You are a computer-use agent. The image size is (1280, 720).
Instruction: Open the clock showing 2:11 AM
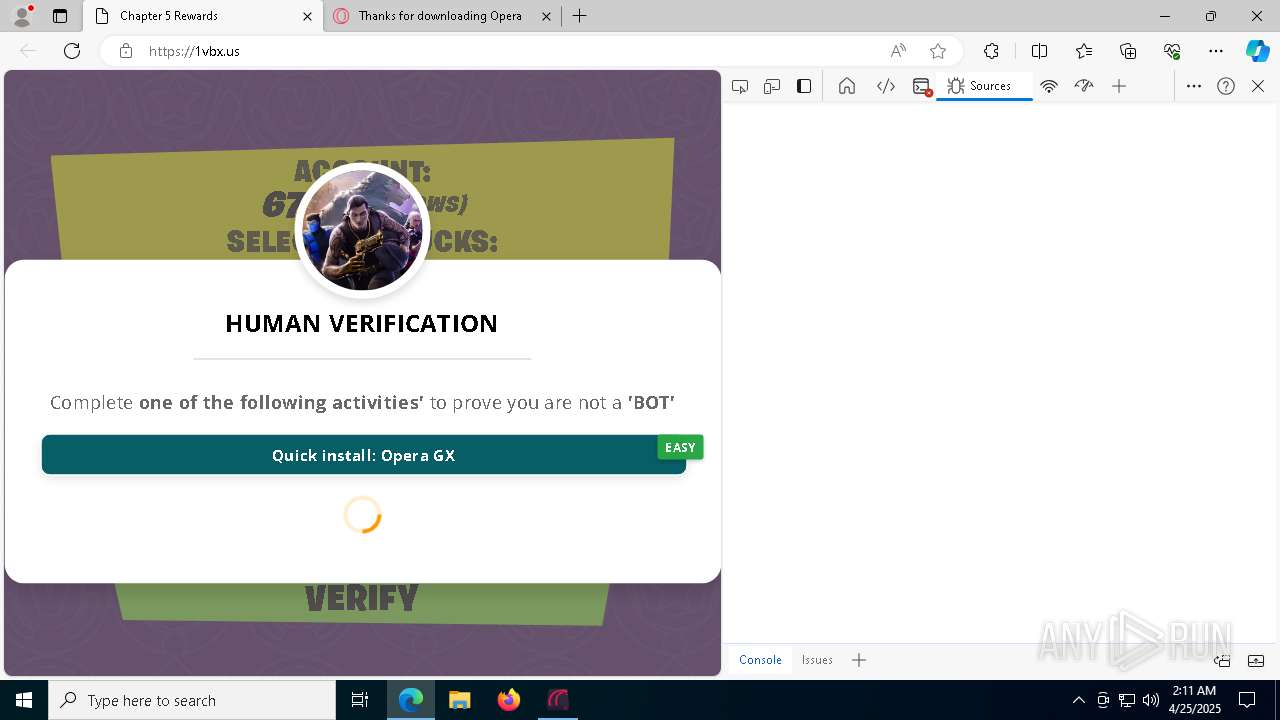click(1195, 700)
